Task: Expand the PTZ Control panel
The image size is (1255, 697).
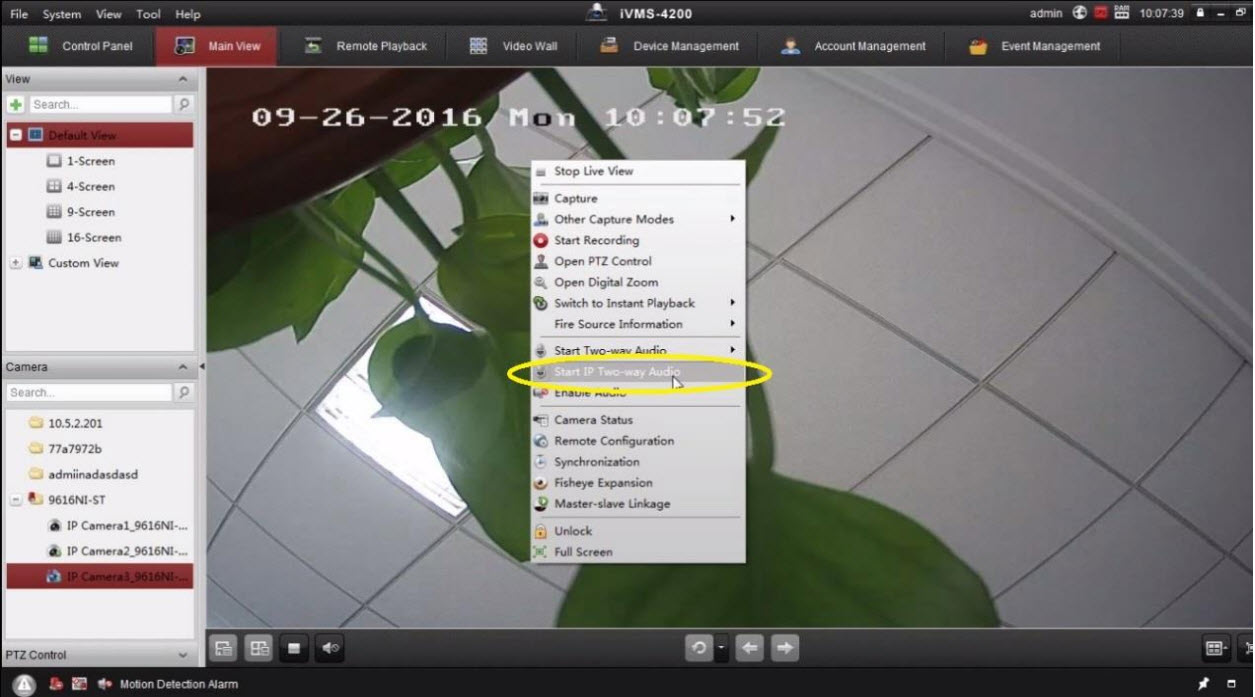Action: [182, 655]
